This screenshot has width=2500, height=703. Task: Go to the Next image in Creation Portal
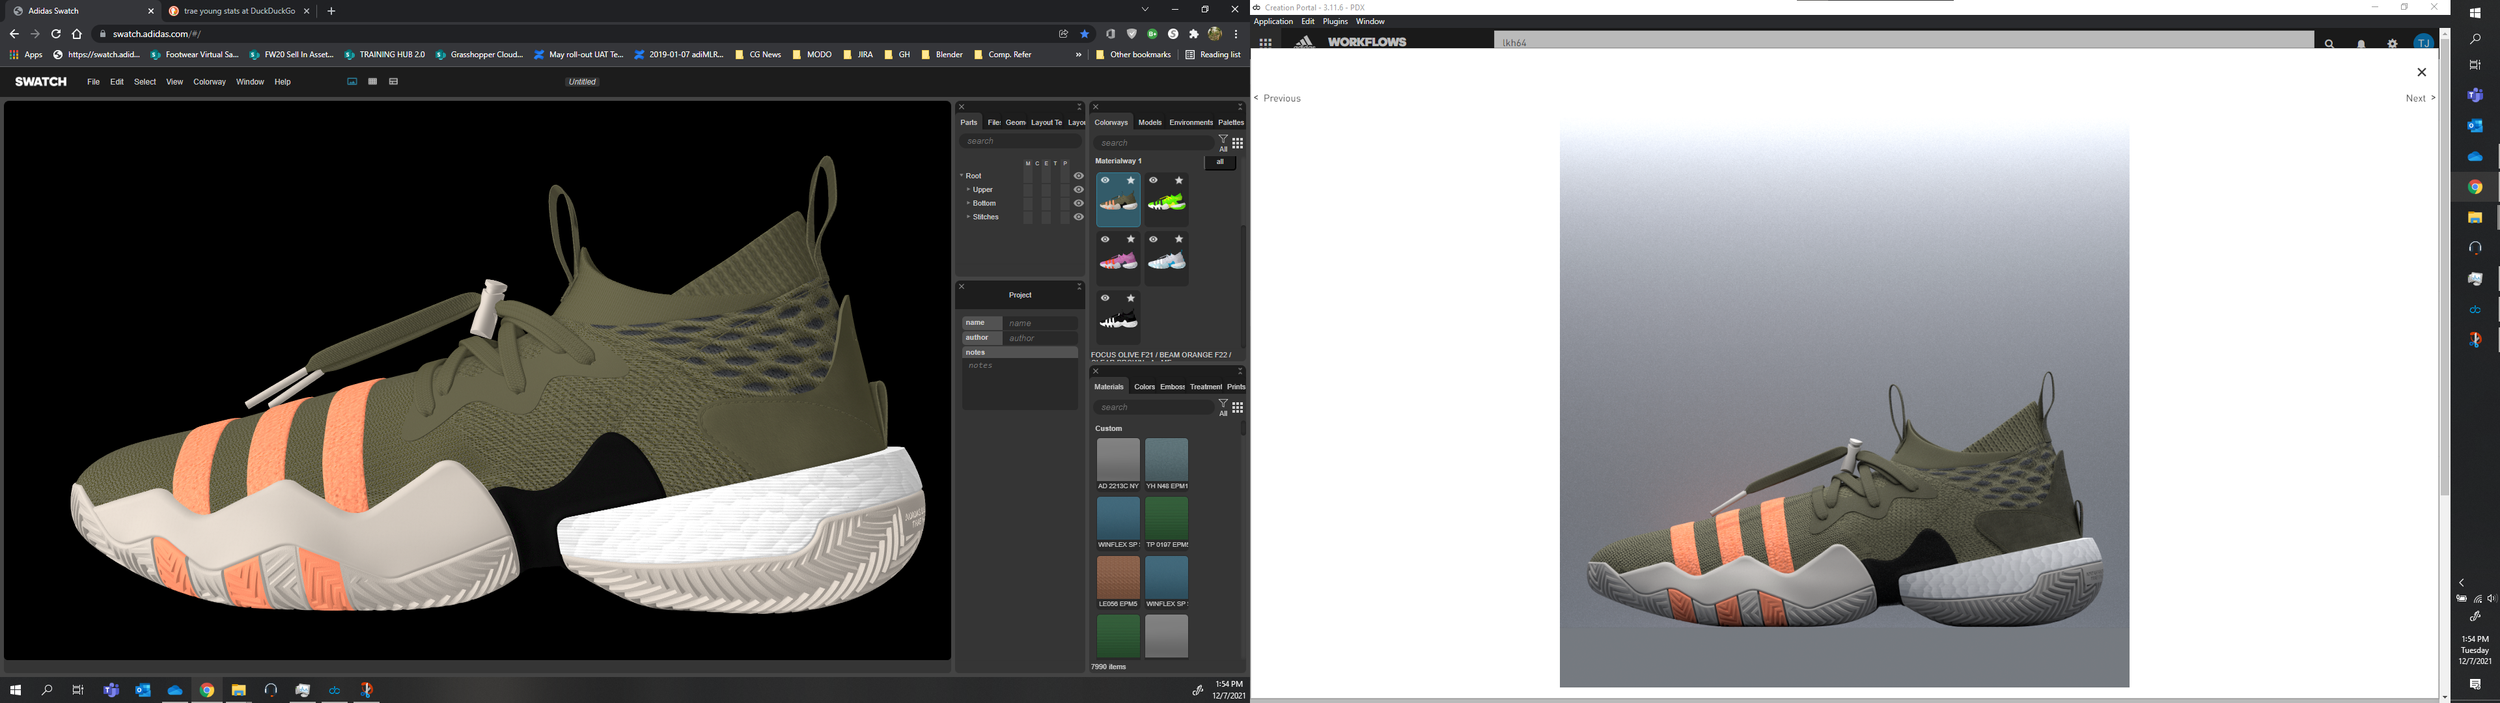point(2420,98)
